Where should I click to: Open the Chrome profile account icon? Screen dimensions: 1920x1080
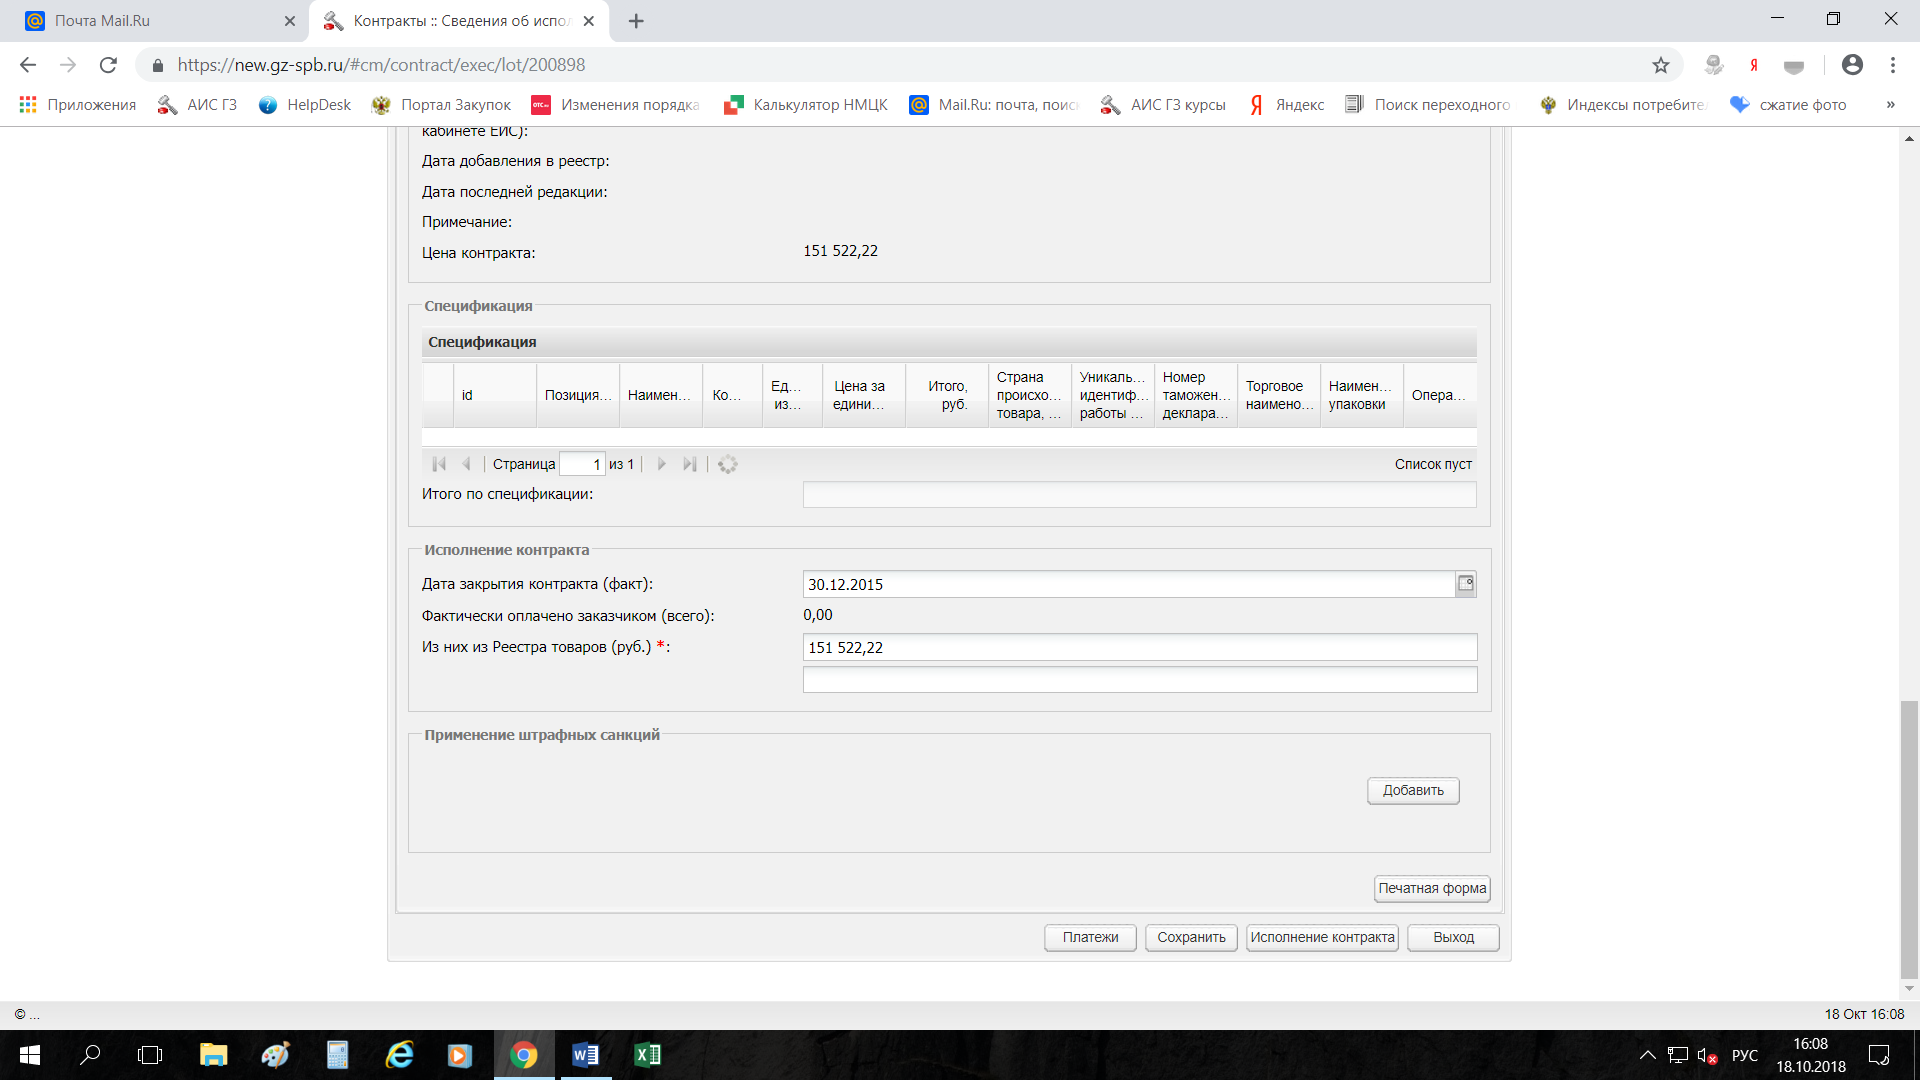point(1852,65)
